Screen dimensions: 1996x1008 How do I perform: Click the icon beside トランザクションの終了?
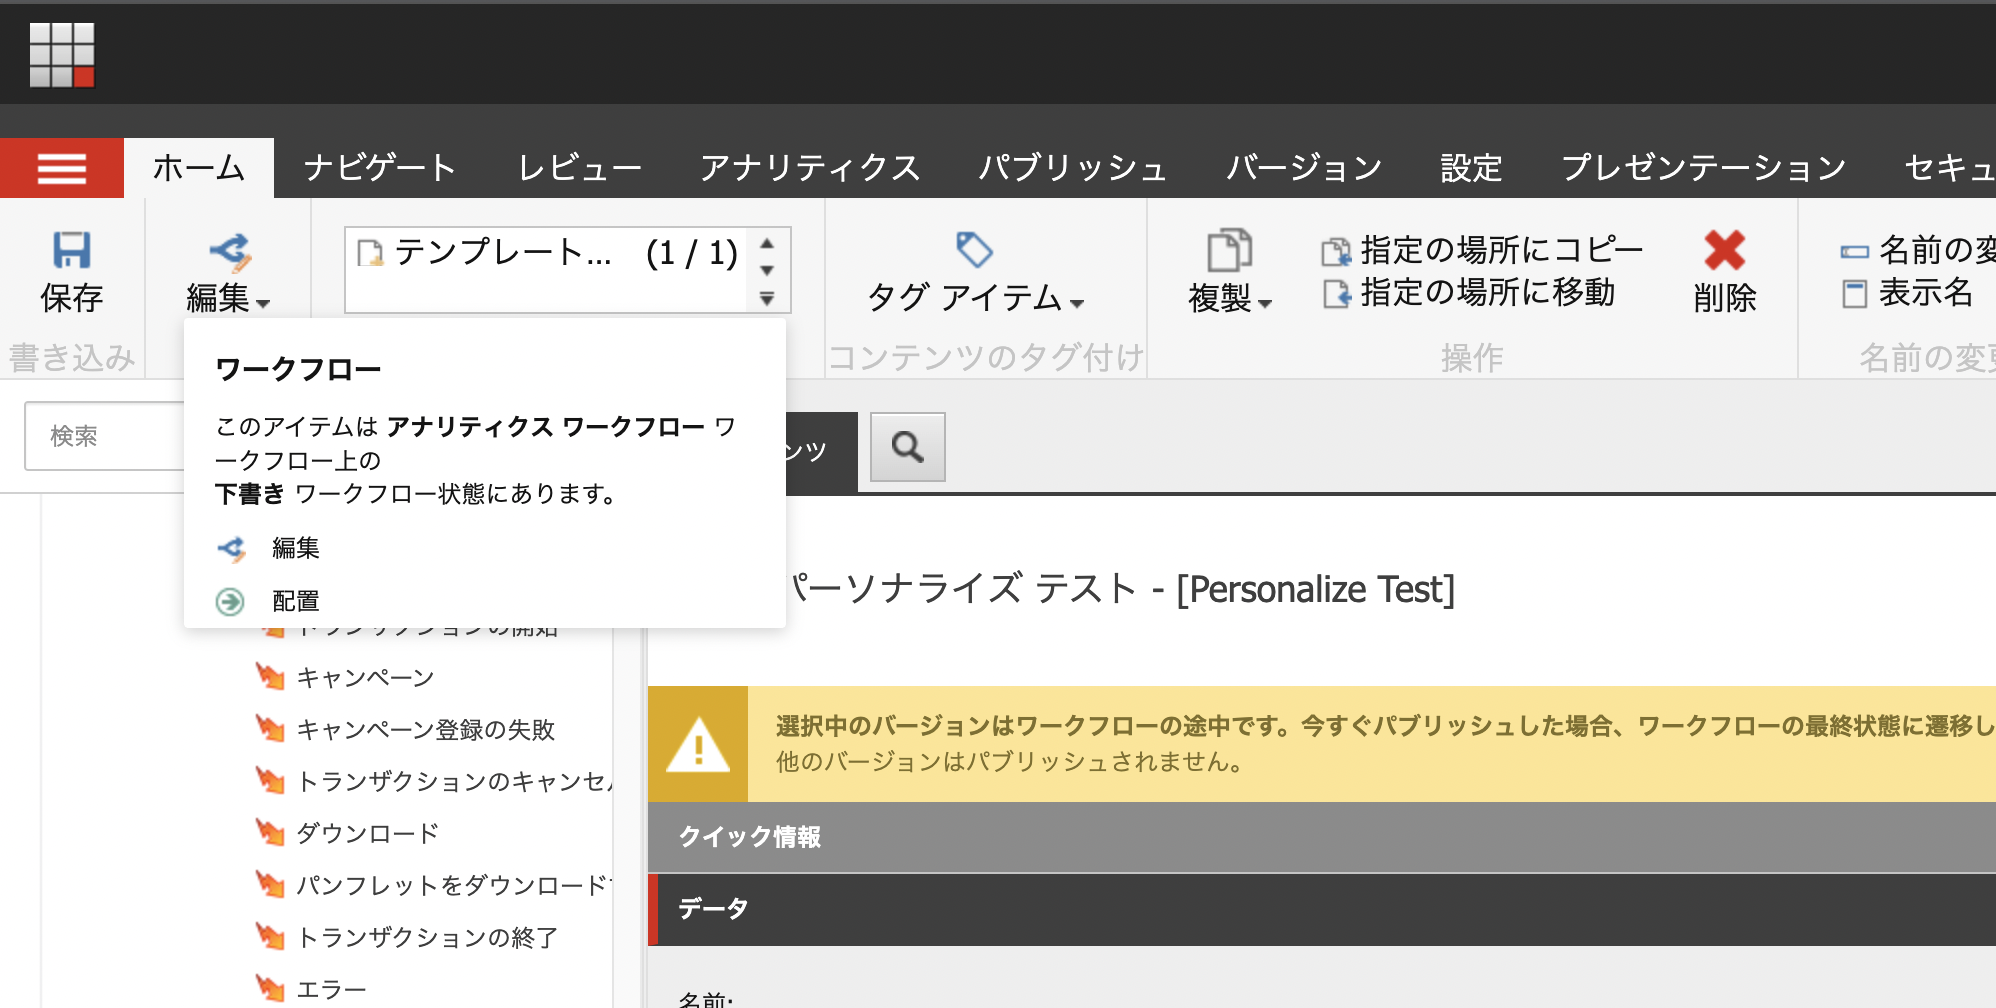[270, 937]
